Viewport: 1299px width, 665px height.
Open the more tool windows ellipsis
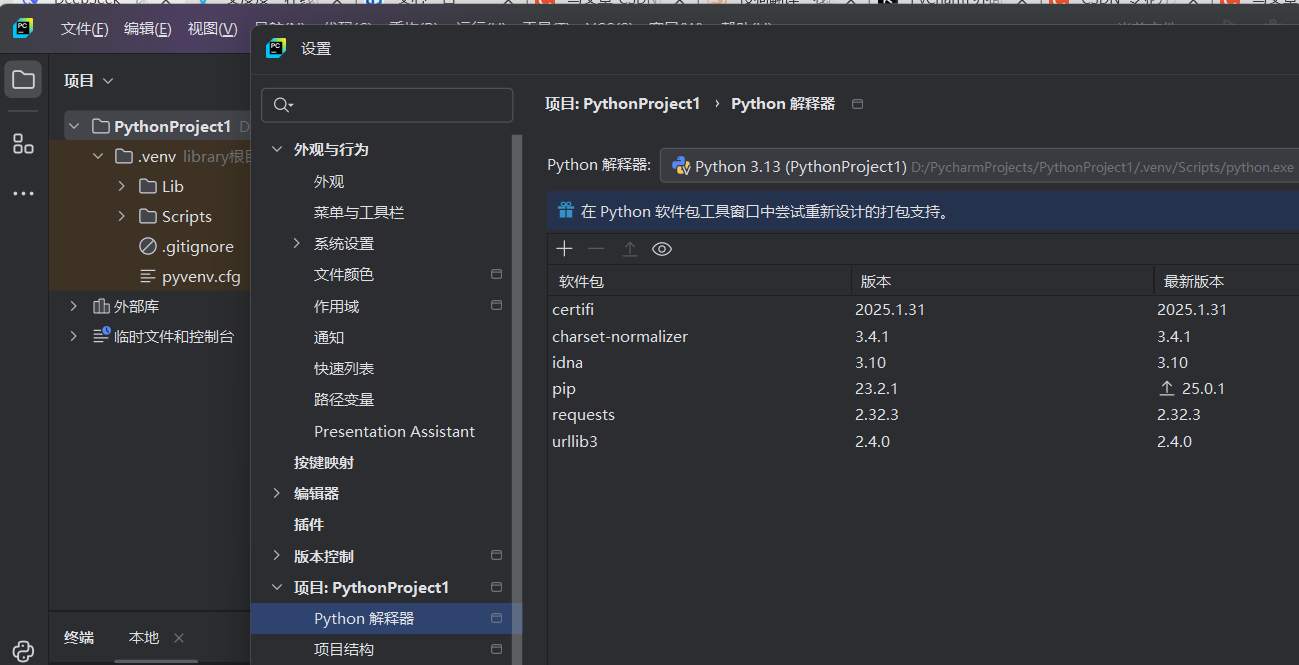23,193
